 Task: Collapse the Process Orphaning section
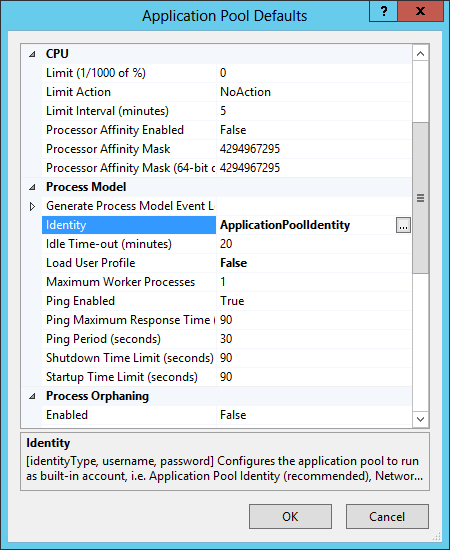coord(32,396)
